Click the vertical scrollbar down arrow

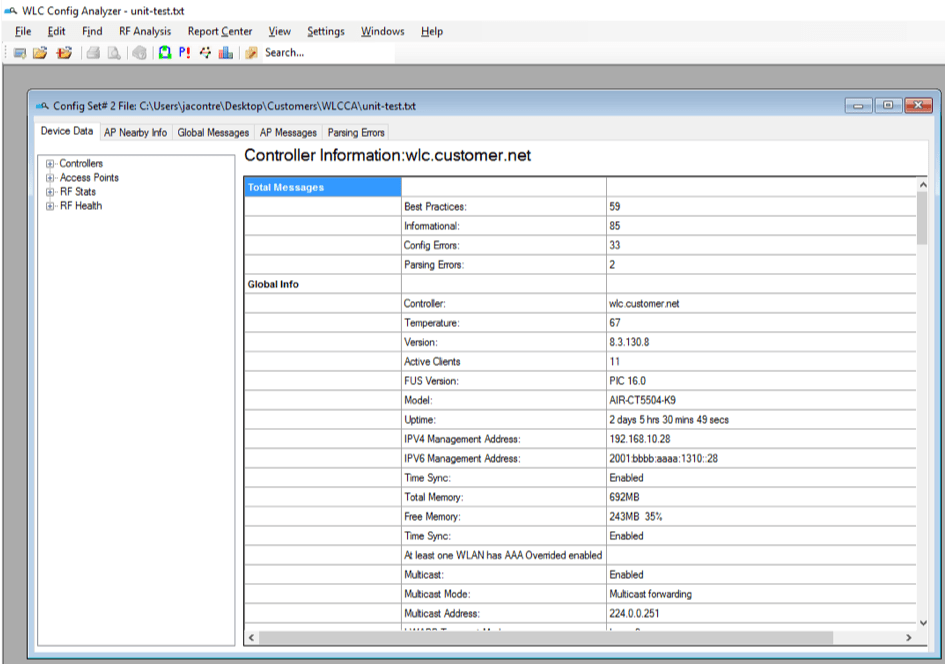coord(922,624)
